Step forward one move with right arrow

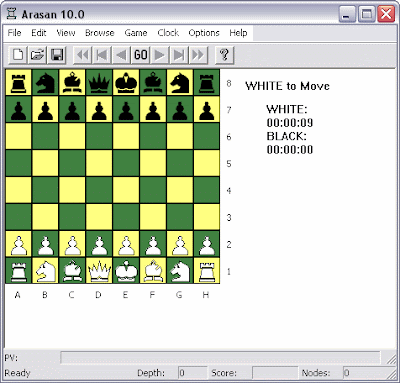tap(160, 55)
